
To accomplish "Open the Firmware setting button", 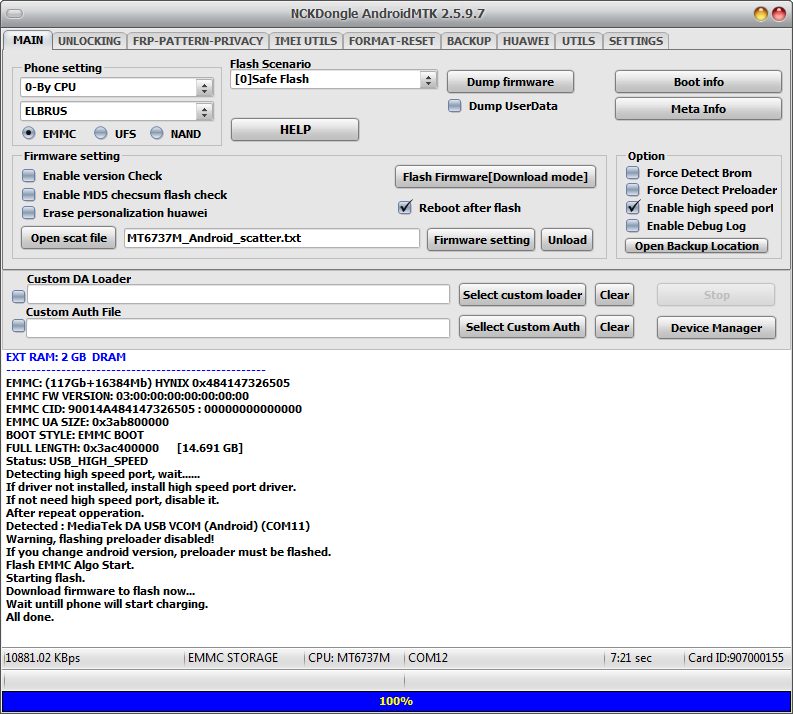I will [481, 240].
